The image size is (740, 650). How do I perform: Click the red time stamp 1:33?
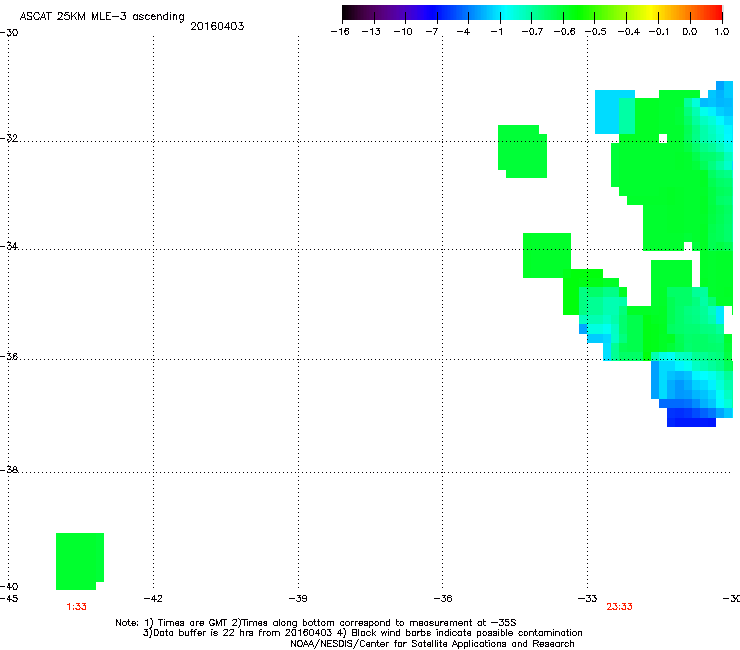point(76,607)
